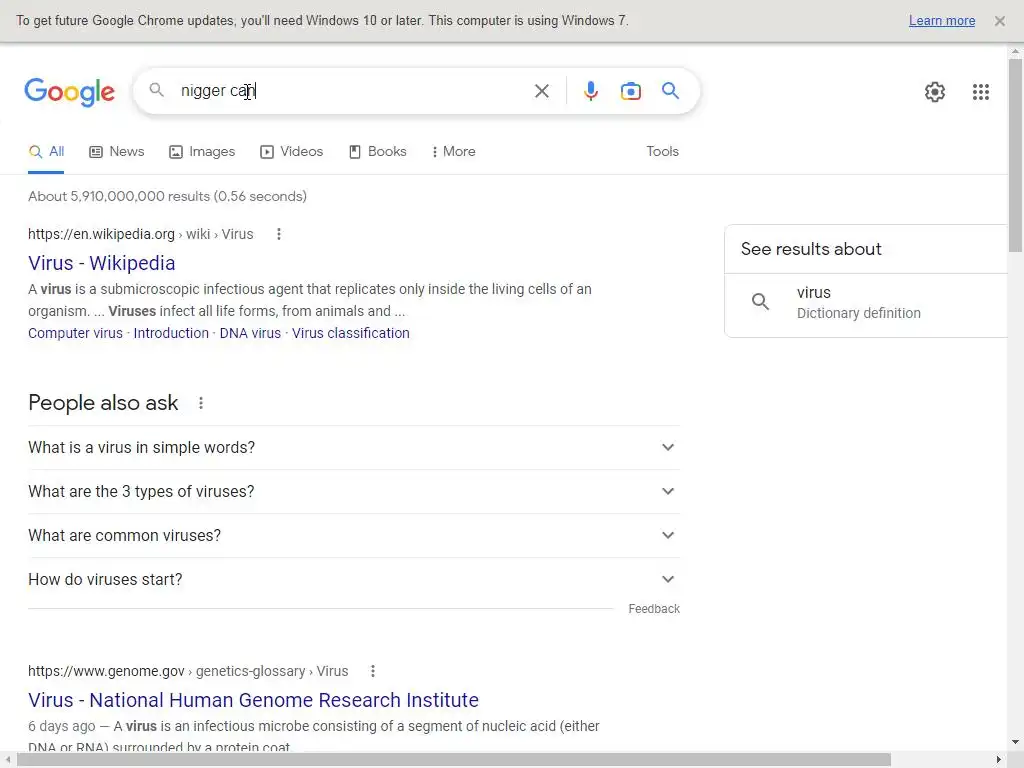The height and width of the screenshot is (768, 1024).
Task: Click the Google logo
Action: click(69, 91)
